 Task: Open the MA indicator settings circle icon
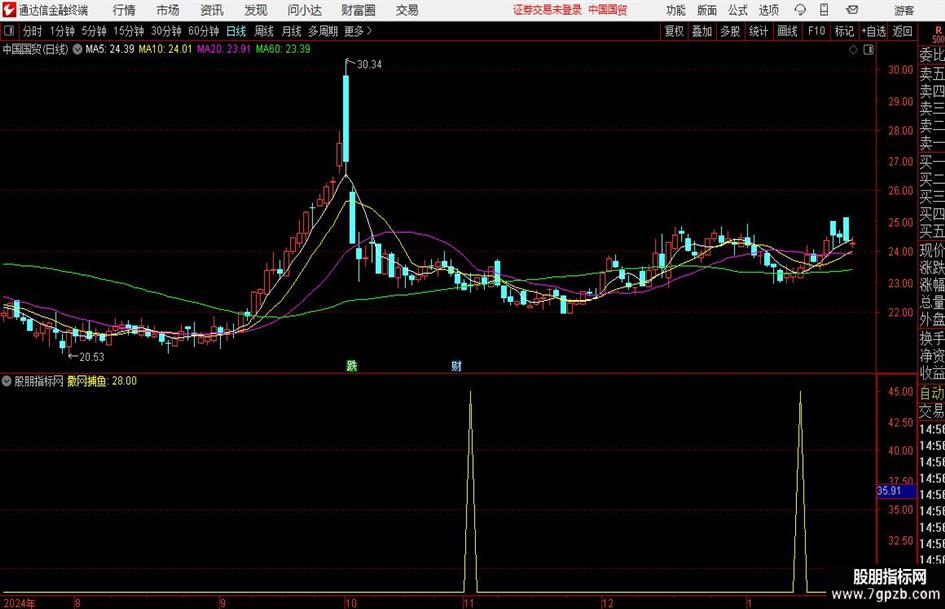coord(77,49)
